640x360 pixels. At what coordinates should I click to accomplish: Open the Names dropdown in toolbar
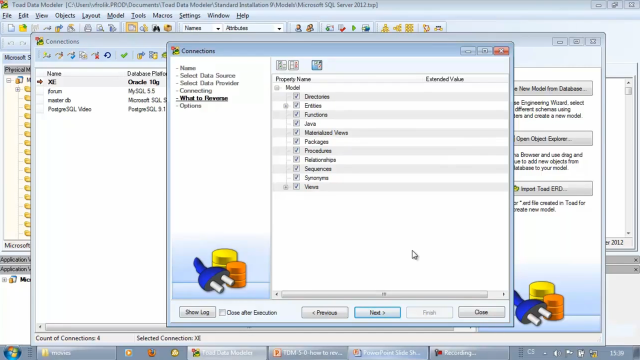tap(218, 28)
